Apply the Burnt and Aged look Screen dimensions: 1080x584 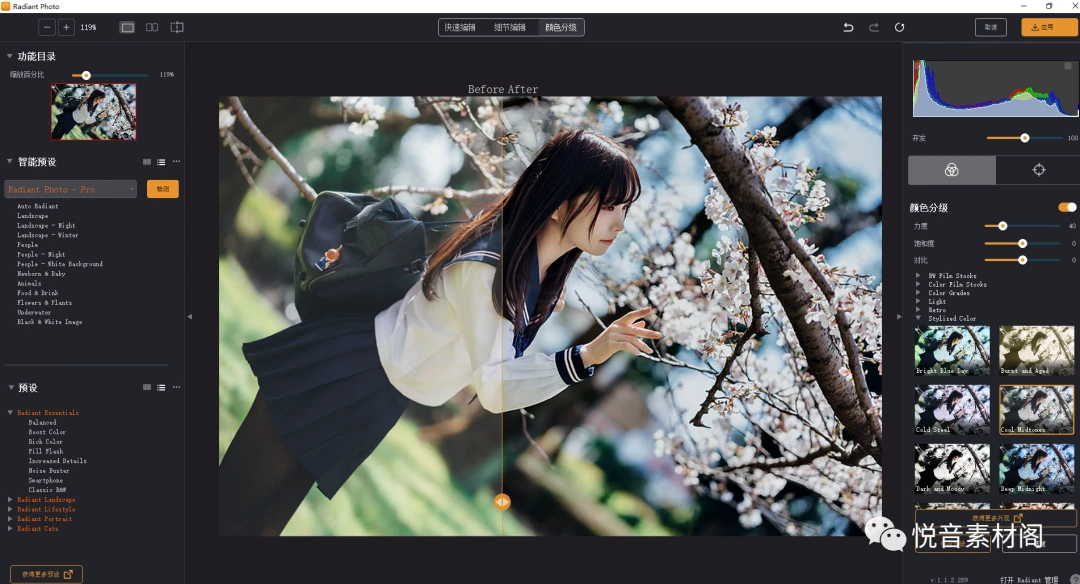pyautogui.click(x=1037, y=351)
